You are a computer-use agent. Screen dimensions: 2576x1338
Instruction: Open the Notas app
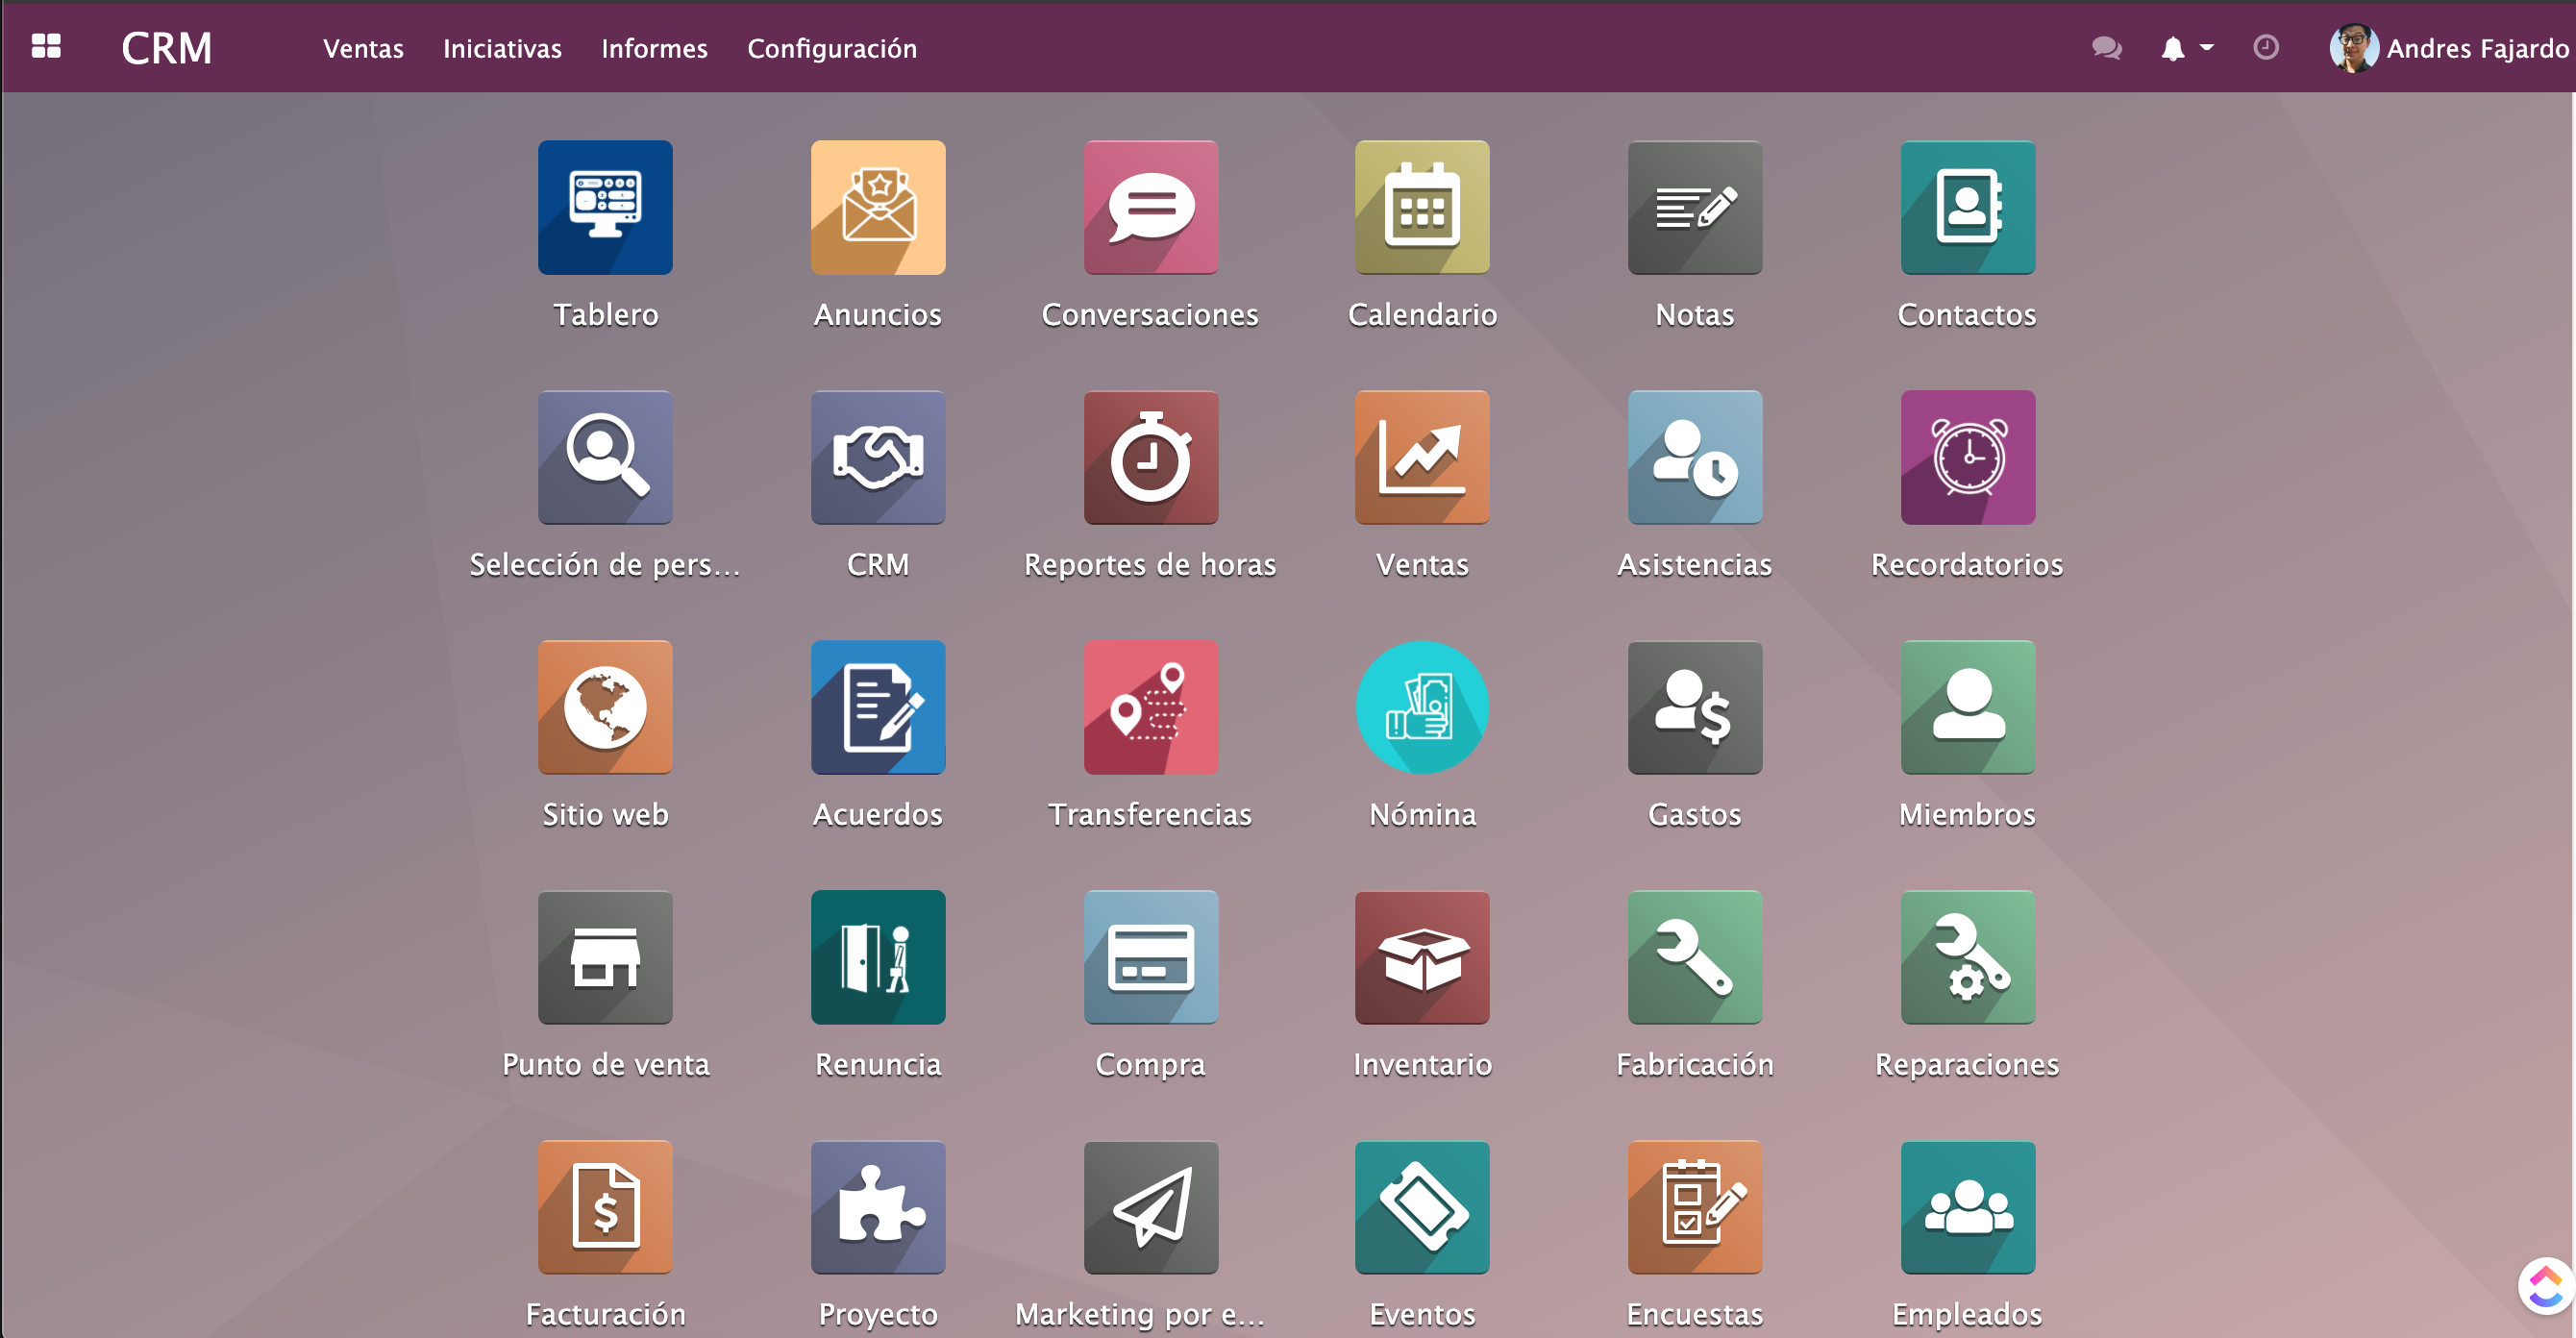click(1695, 208)
